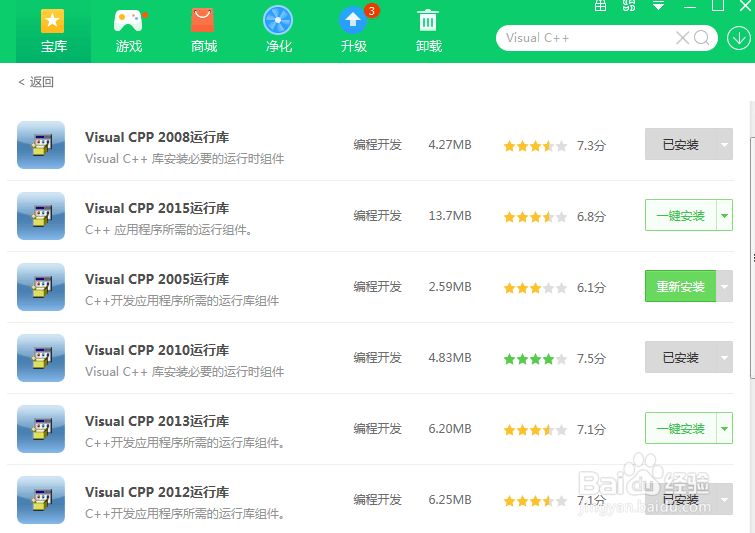This screenshot has width=755, height=533.
Task: Go to the 净化 tab
Action: point(278,31)
